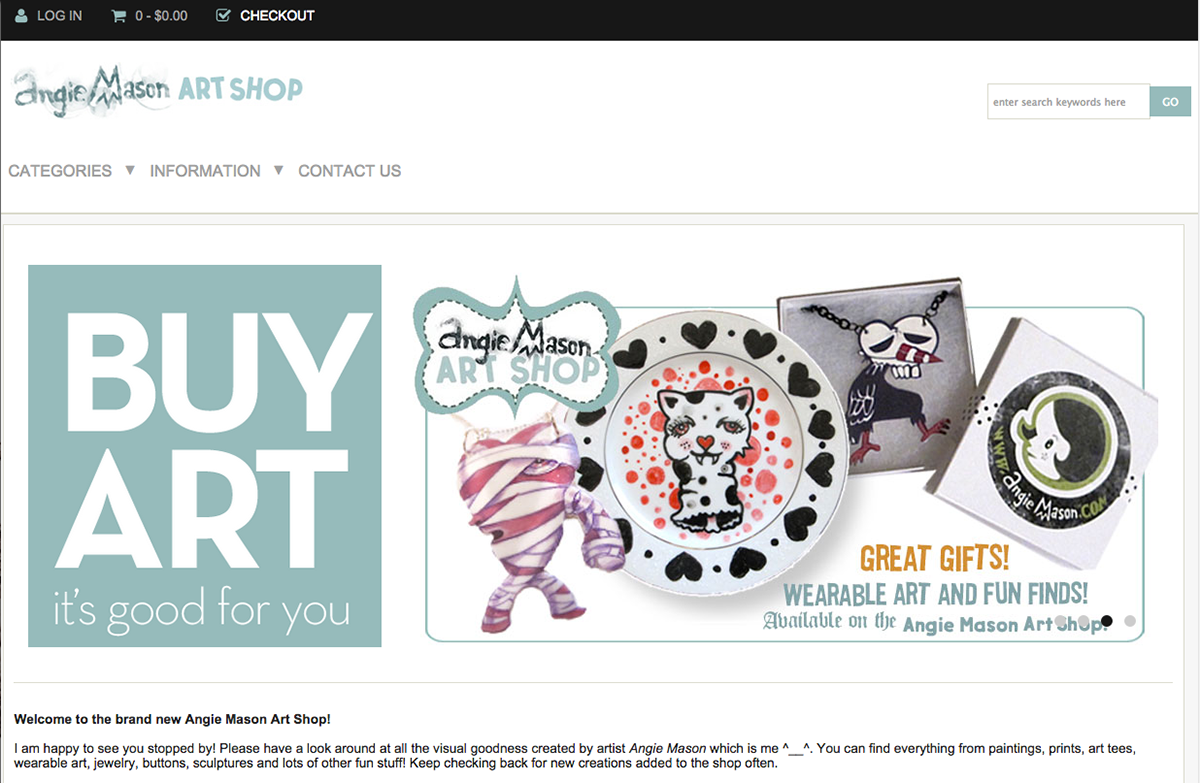Click the CHECKOUT link
1200x783 pixels.
coord(277,16)
